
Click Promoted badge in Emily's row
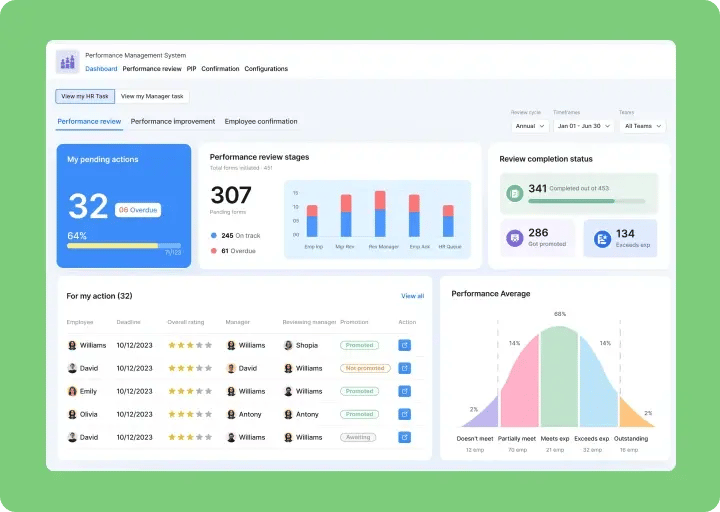click(x=360, y=391)
